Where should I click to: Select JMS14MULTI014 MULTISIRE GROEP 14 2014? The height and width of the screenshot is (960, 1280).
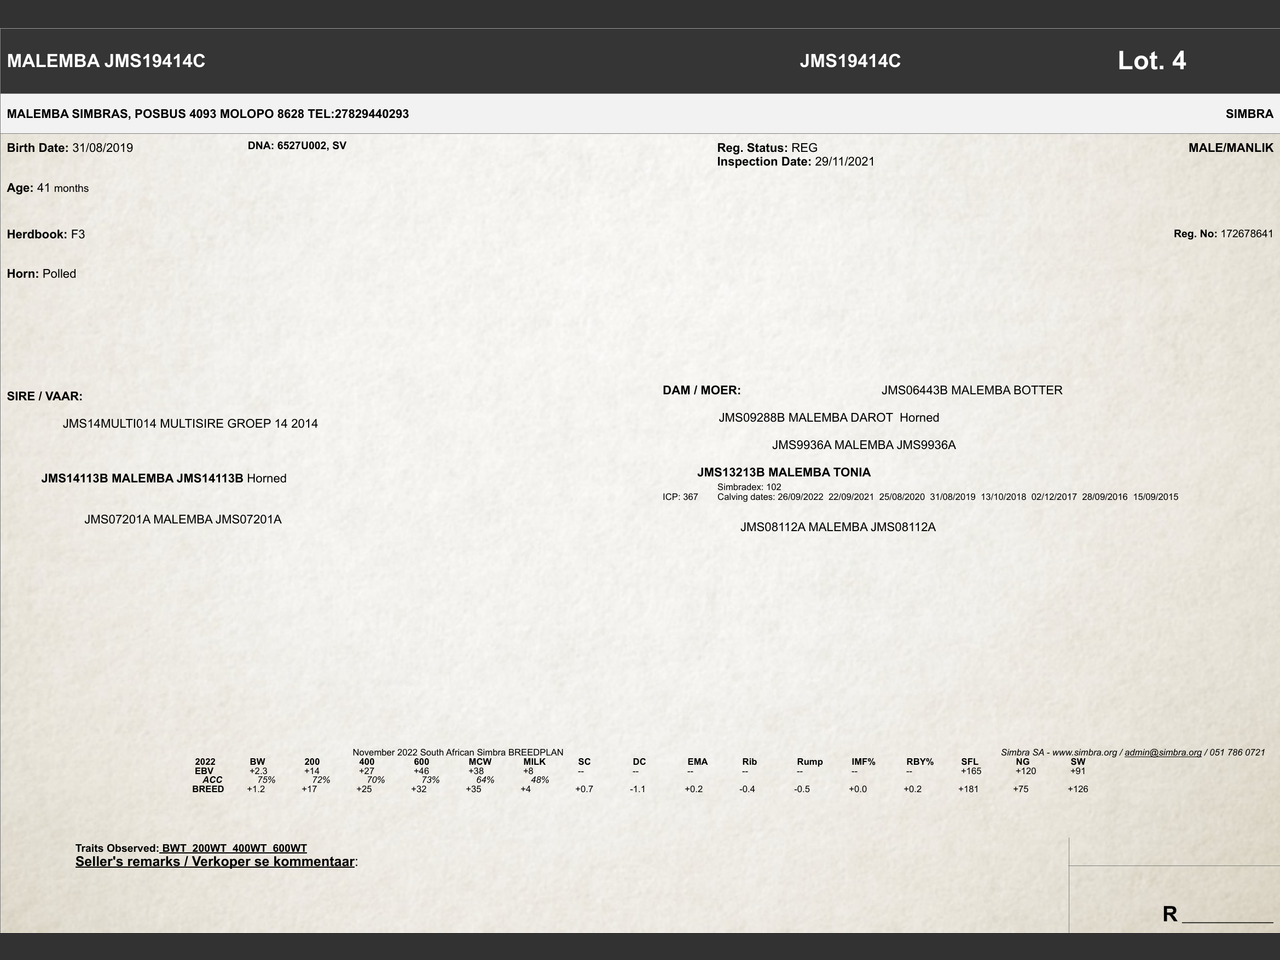pos(190,424)
